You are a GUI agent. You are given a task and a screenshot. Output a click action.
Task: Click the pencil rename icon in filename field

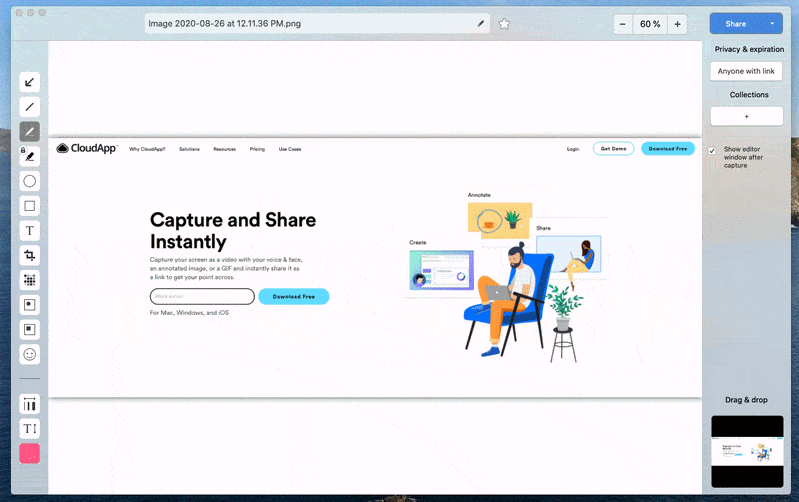481,23
